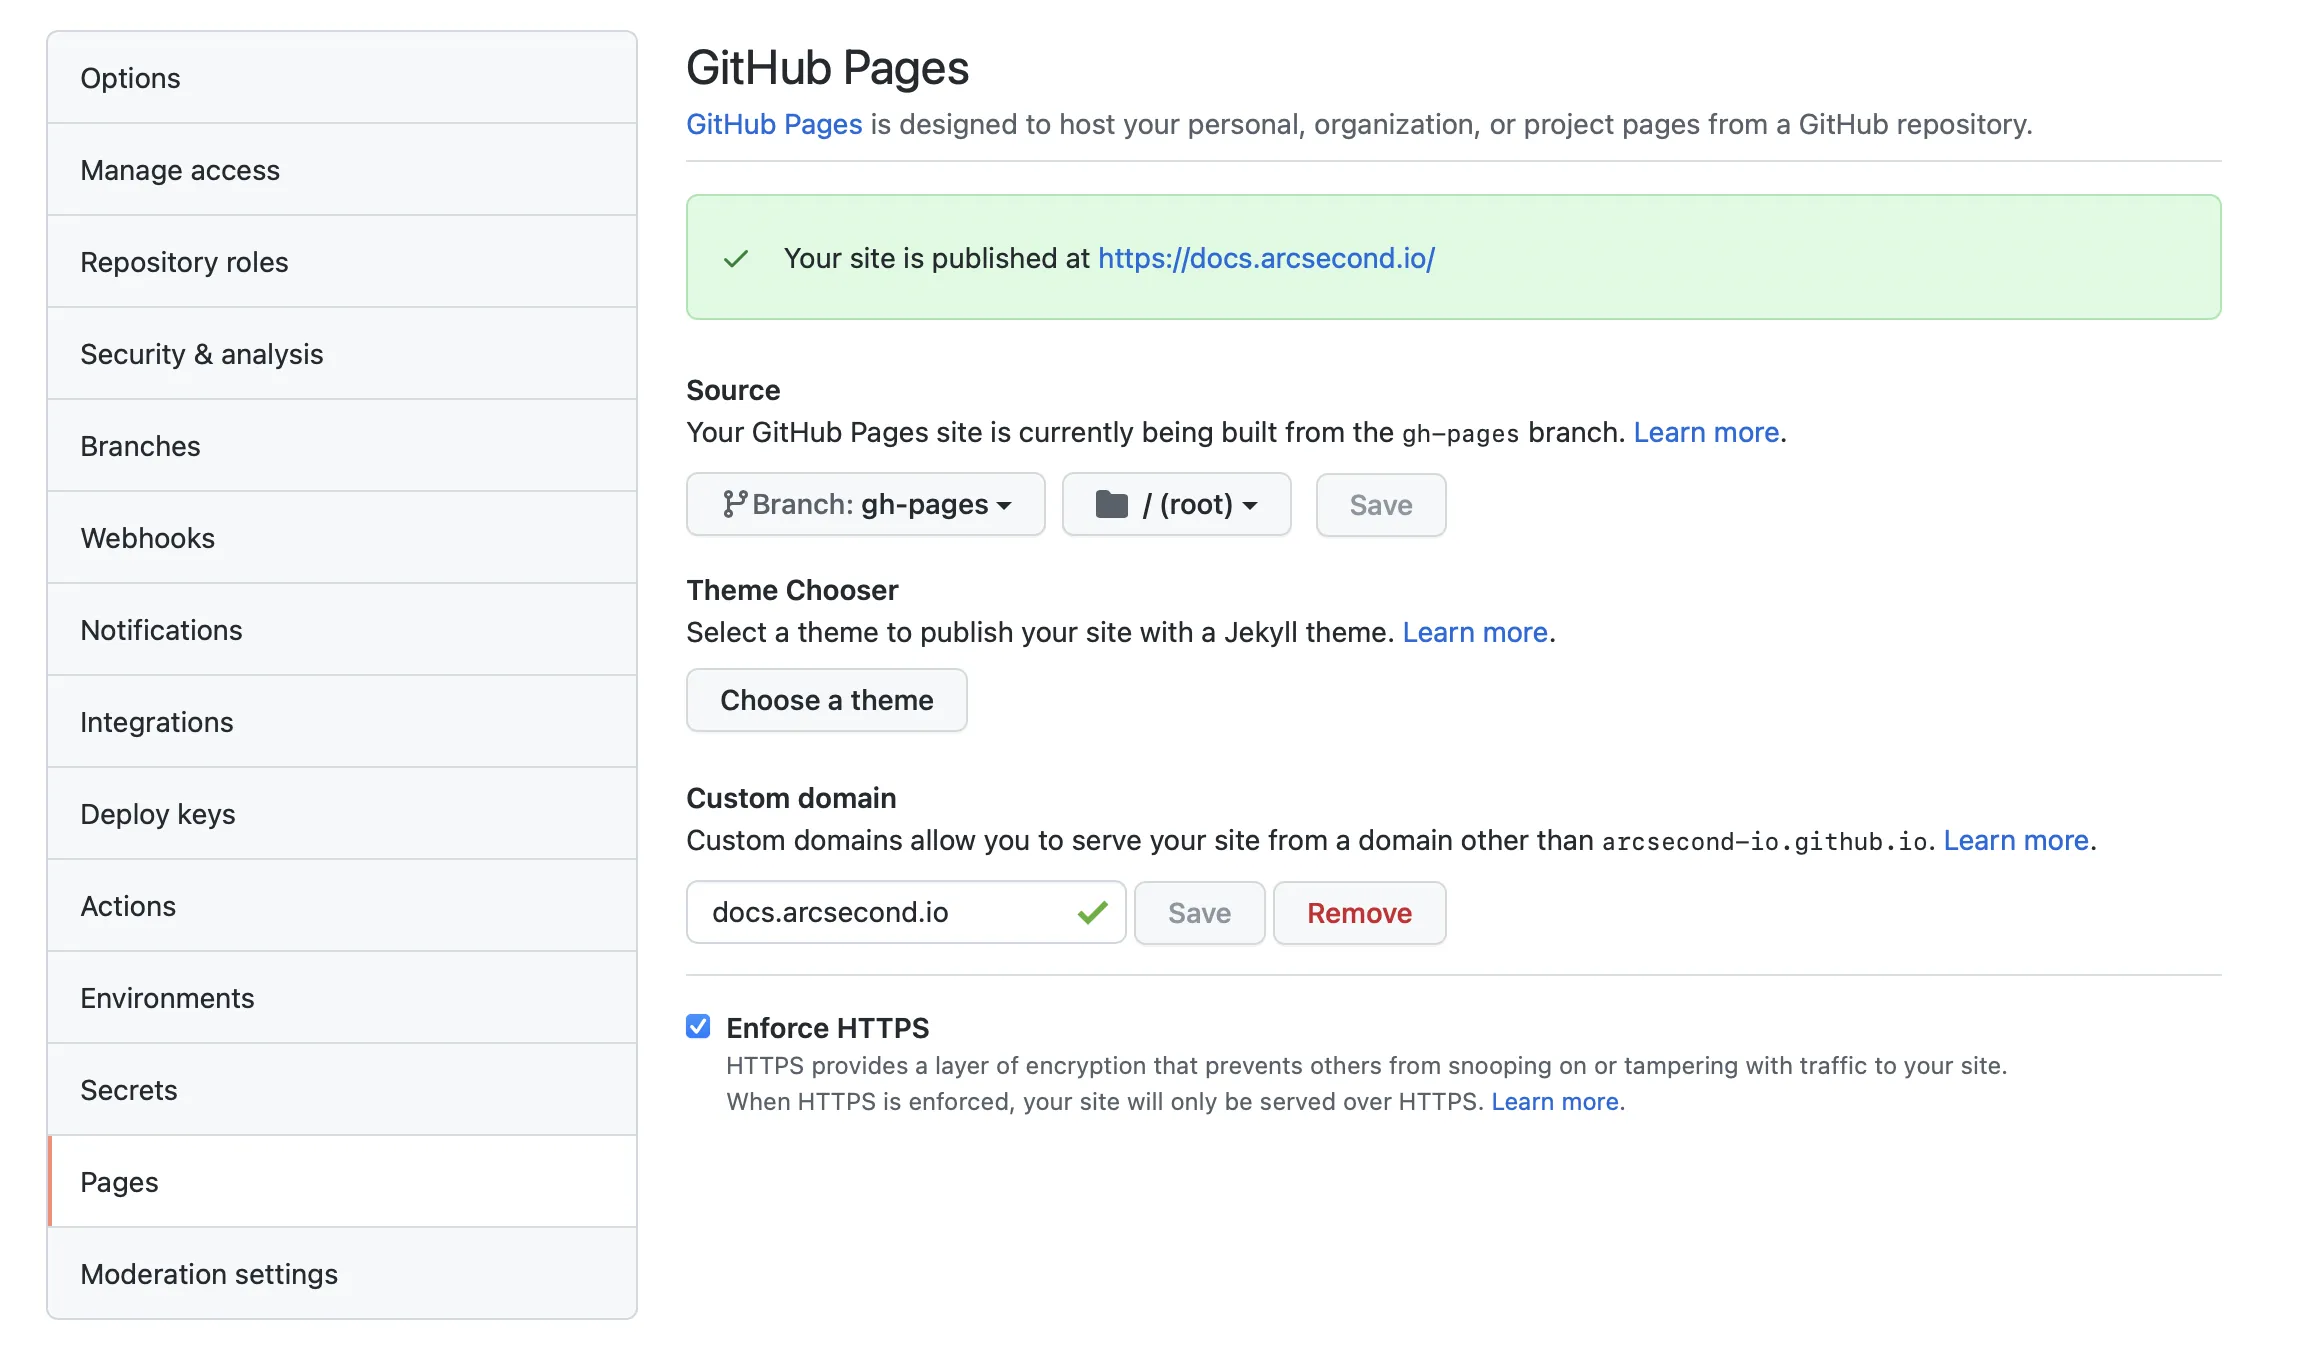2322x1372 pixels.
Task: Go to the Webhooks settings section
Action: point(147,538)
